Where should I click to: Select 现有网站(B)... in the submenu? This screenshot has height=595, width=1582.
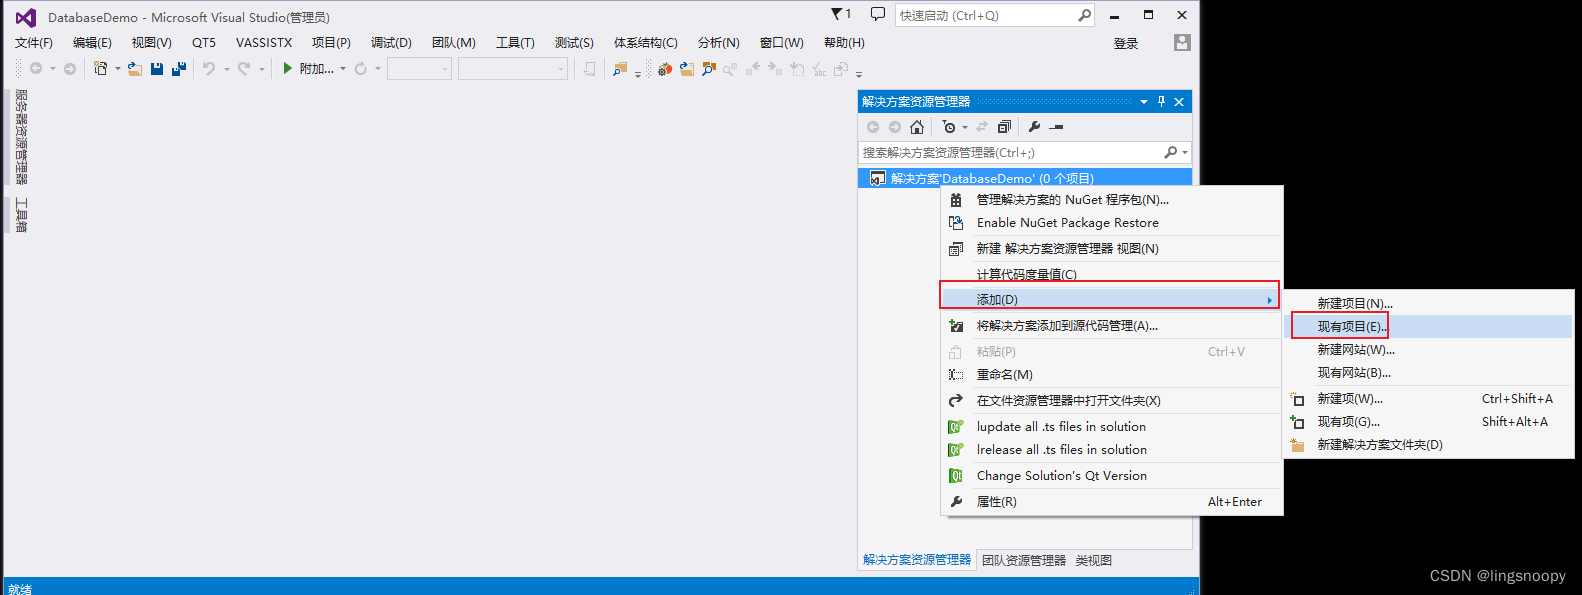1428,373
